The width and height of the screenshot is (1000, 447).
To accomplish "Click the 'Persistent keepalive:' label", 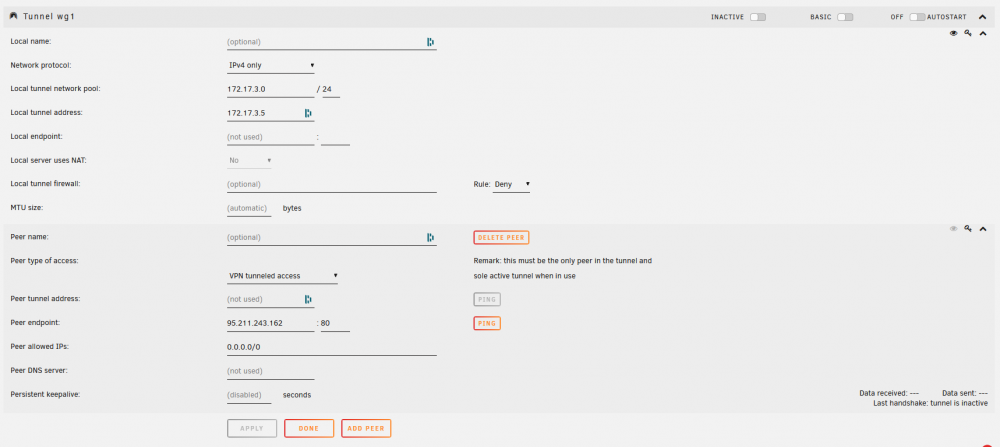I will [45, 395].
